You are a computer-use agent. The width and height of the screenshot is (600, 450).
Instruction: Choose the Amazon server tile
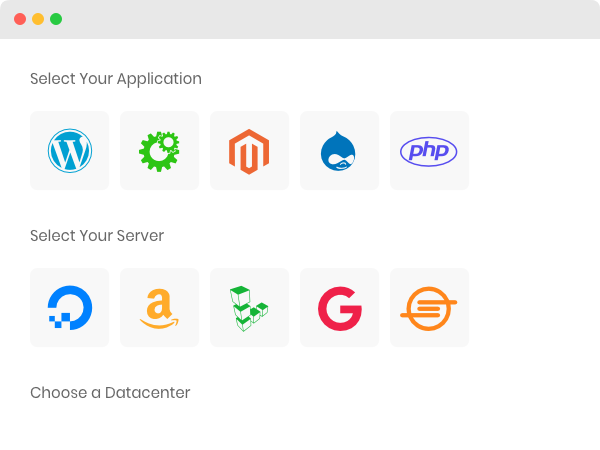coord(159,308)
